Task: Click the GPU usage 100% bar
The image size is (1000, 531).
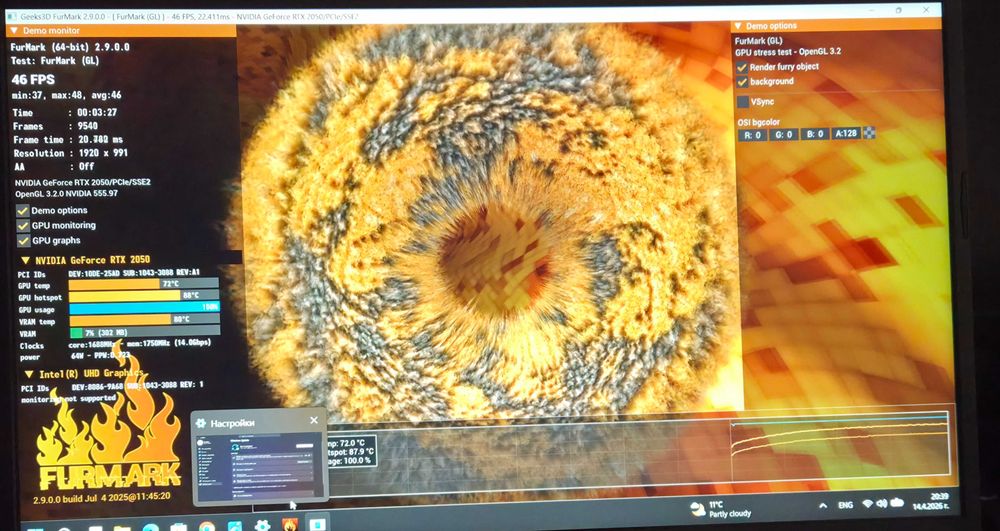Action: tap(144, 309)
